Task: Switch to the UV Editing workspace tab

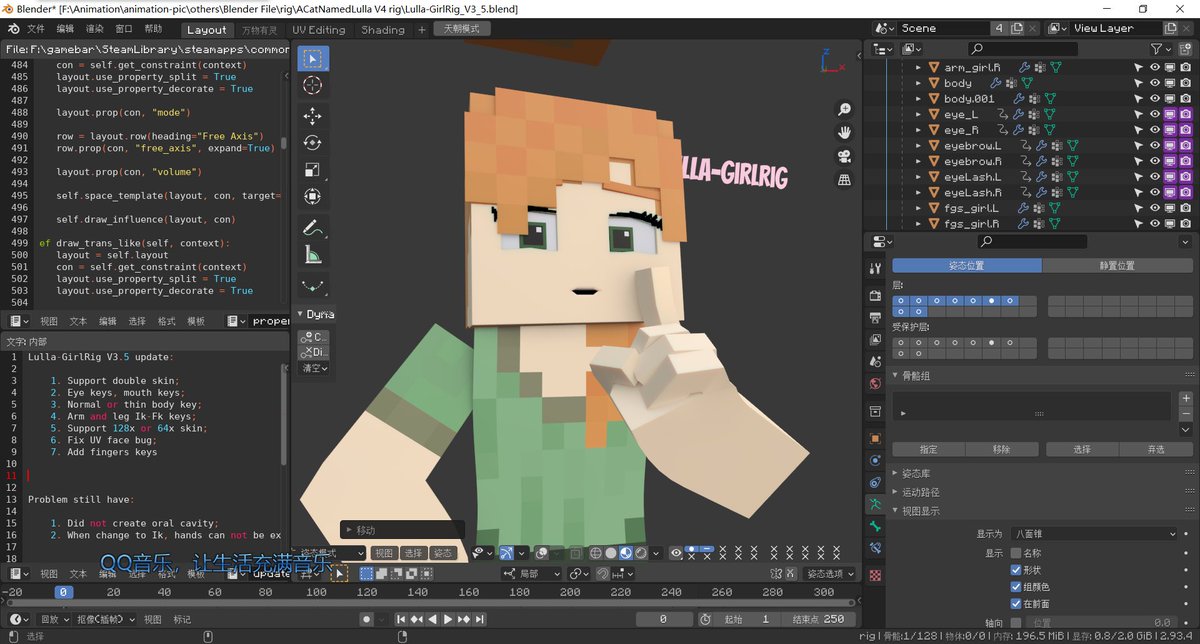Action: (x=318, y=29)
